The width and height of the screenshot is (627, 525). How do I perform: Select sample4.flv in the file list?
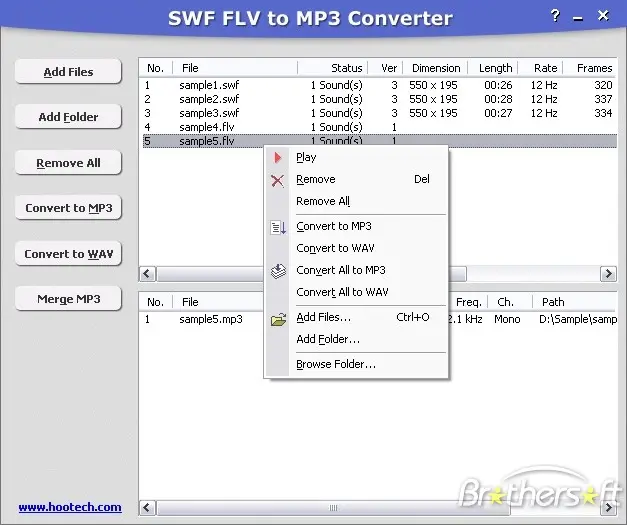207,127
